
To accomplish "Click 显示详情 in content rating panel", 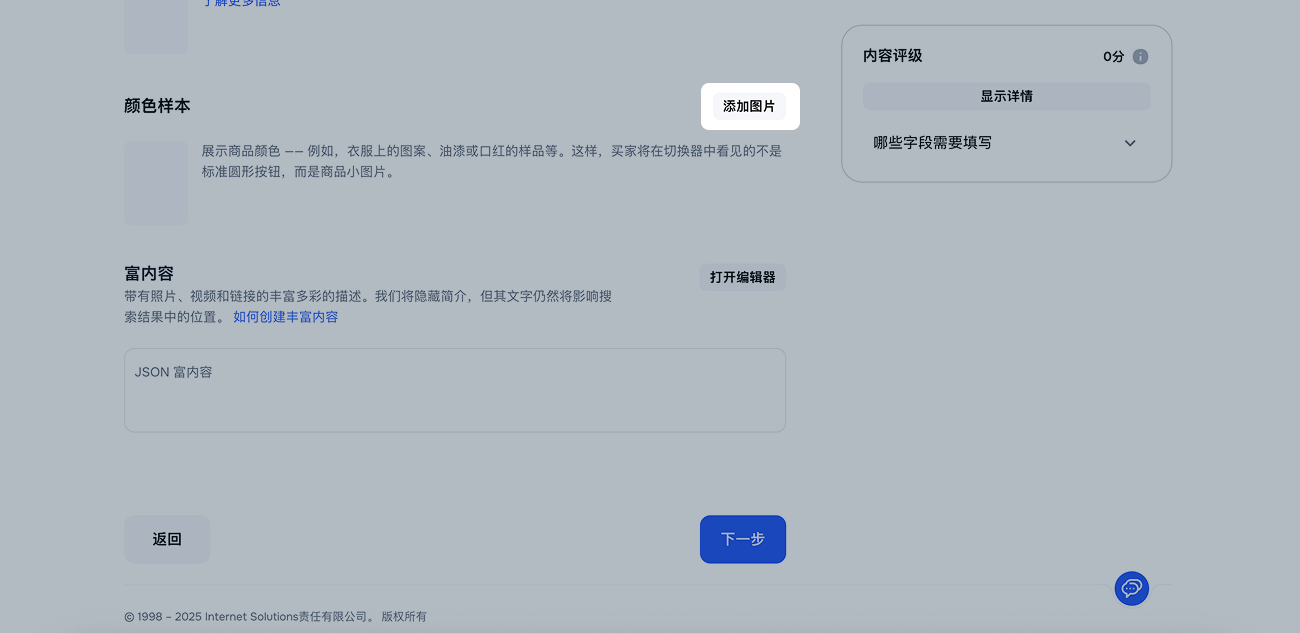I will coord(1006,96).
